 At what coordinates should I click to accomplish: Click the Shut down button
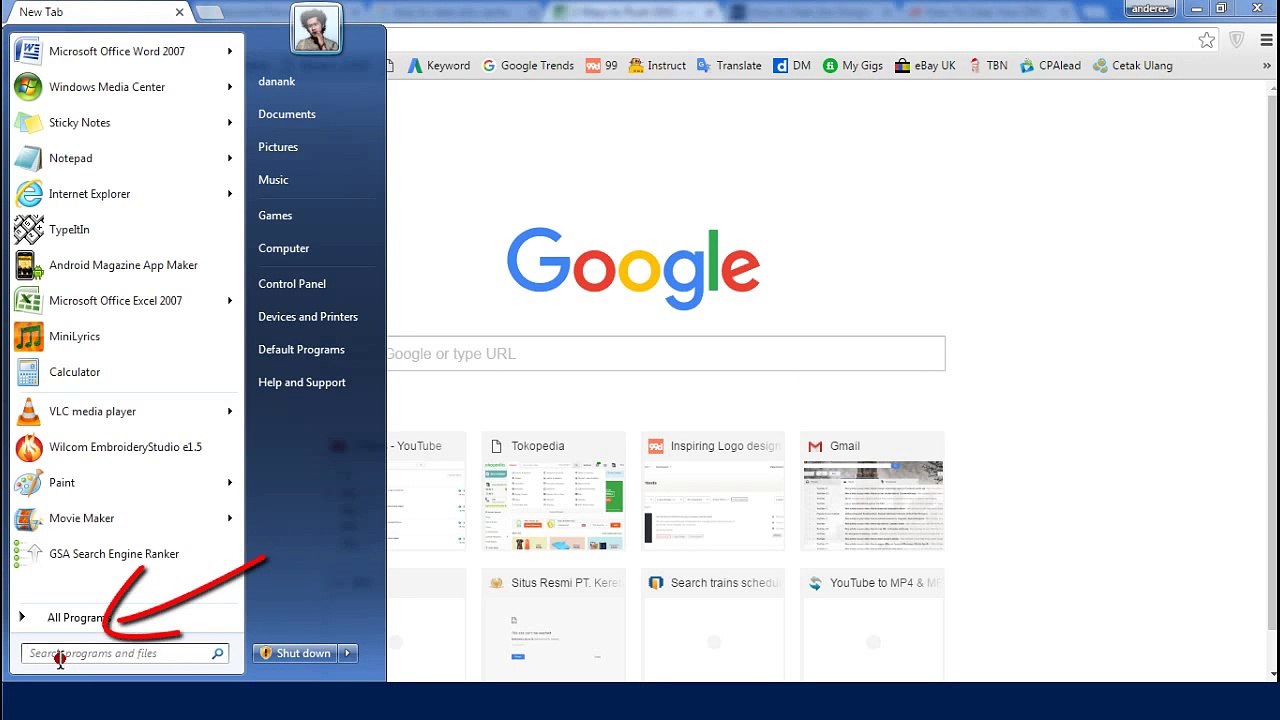pyautogui.click(x=296, y=654)
